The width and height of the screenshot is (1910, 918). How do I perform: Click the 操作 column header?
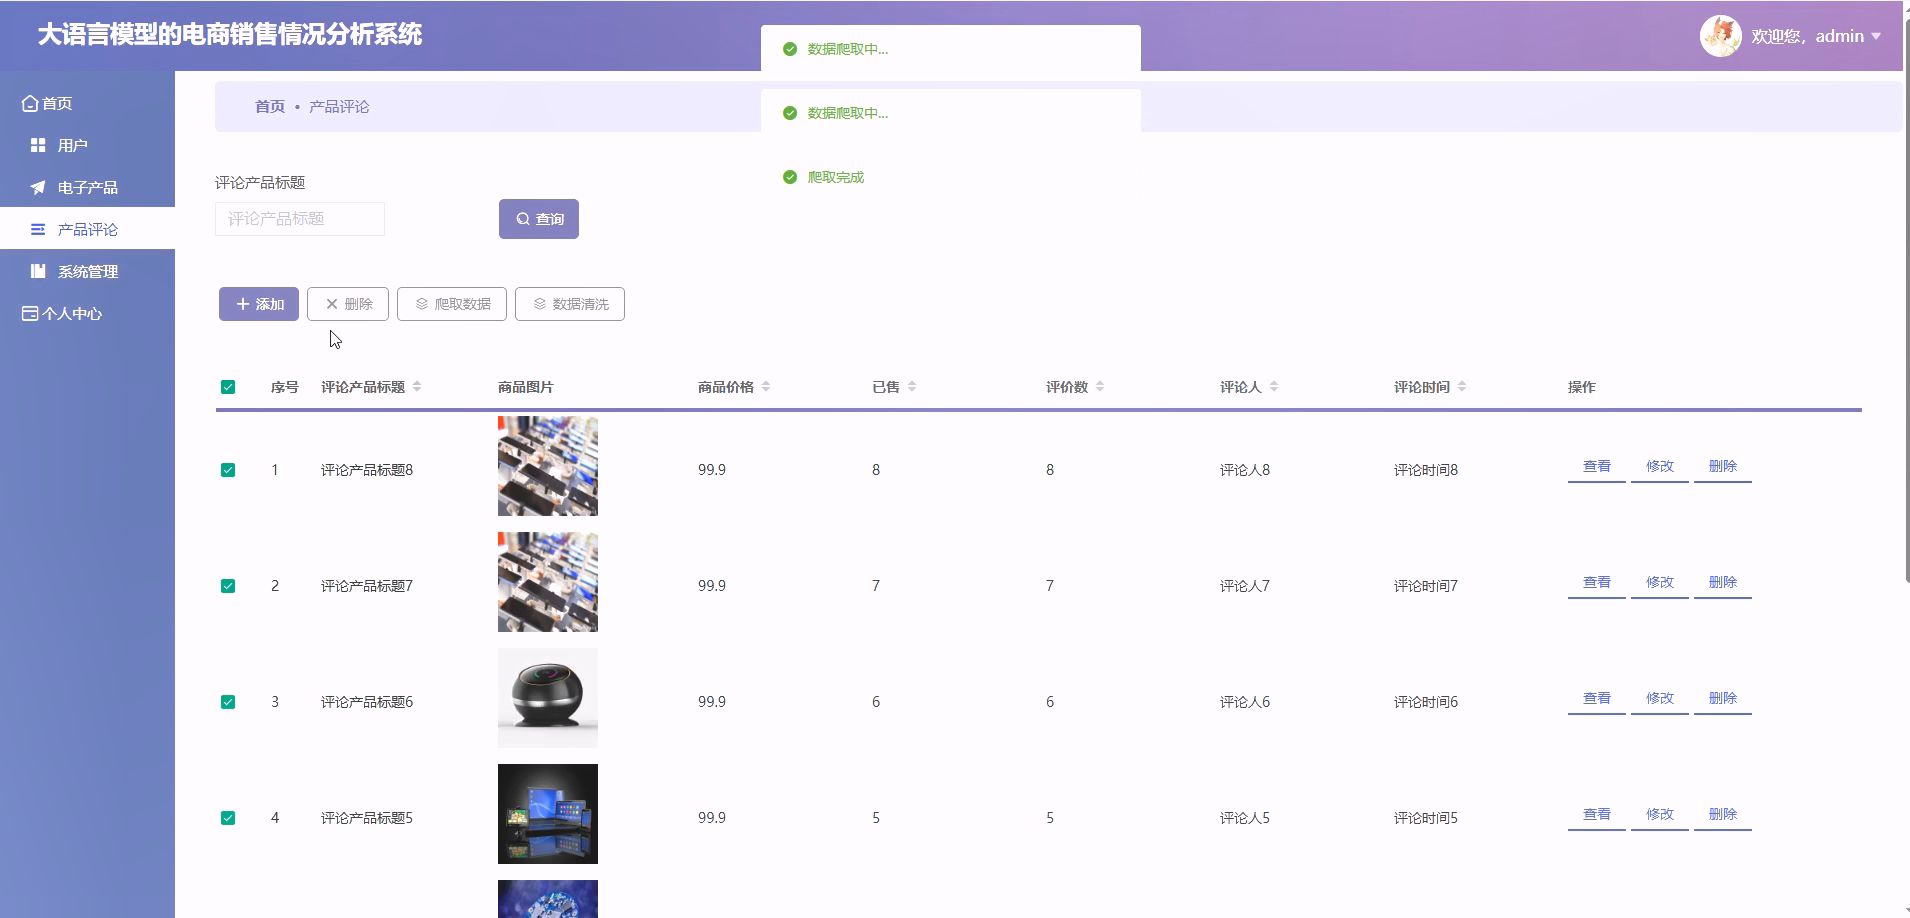coord(1582,387)
